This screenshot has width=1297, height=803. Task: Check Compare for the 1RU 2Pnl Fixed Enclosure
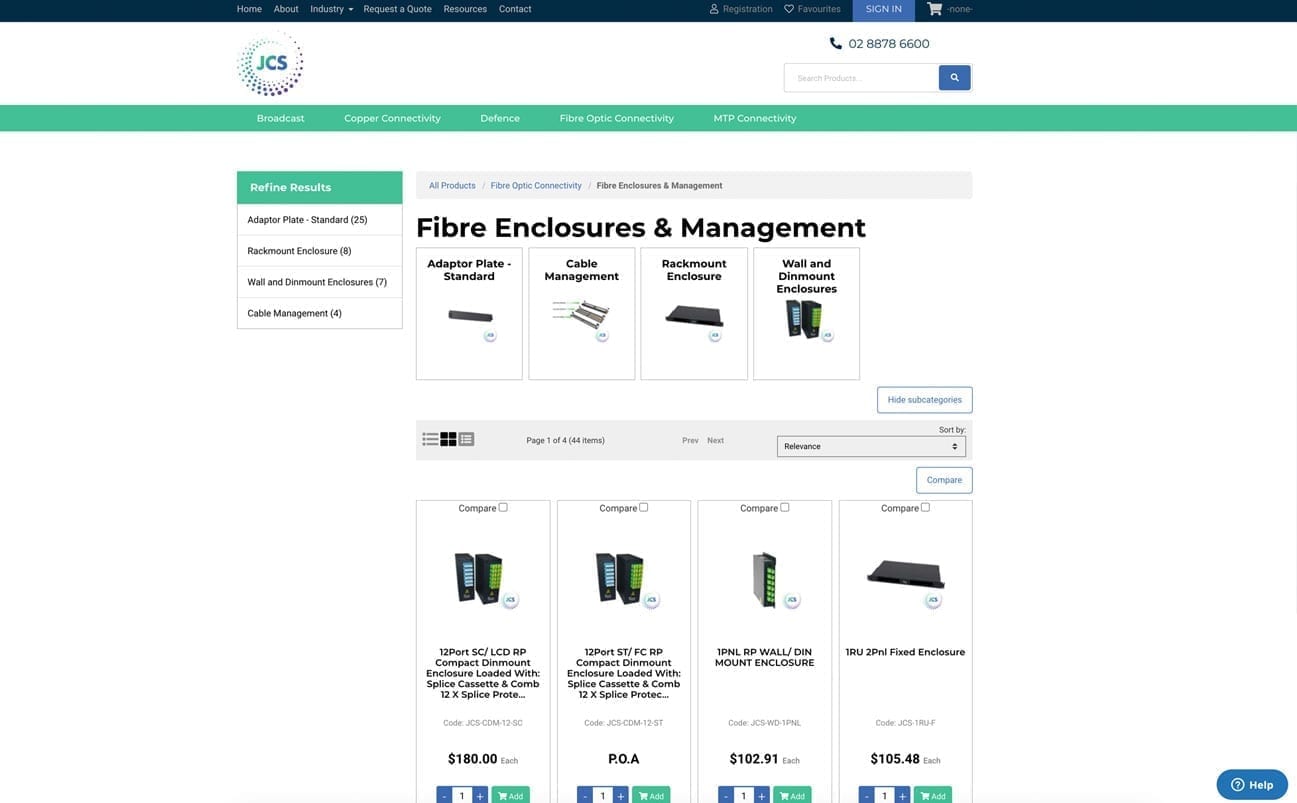click(x=924, y=506)
